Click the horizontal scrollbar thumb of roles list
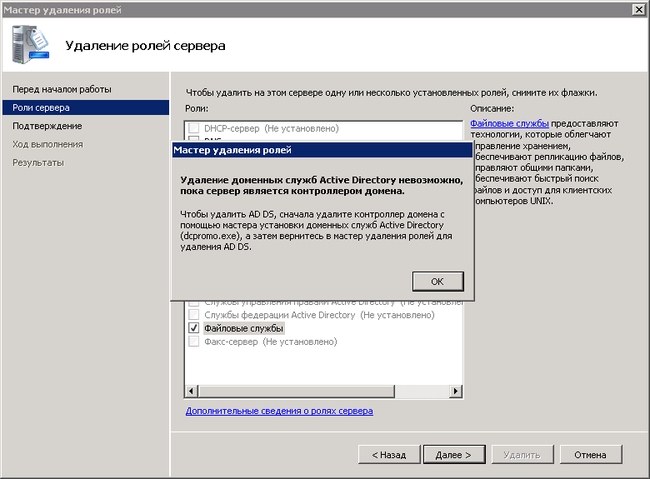This screenshot has height=479, width=650. [x=297, y=391]
